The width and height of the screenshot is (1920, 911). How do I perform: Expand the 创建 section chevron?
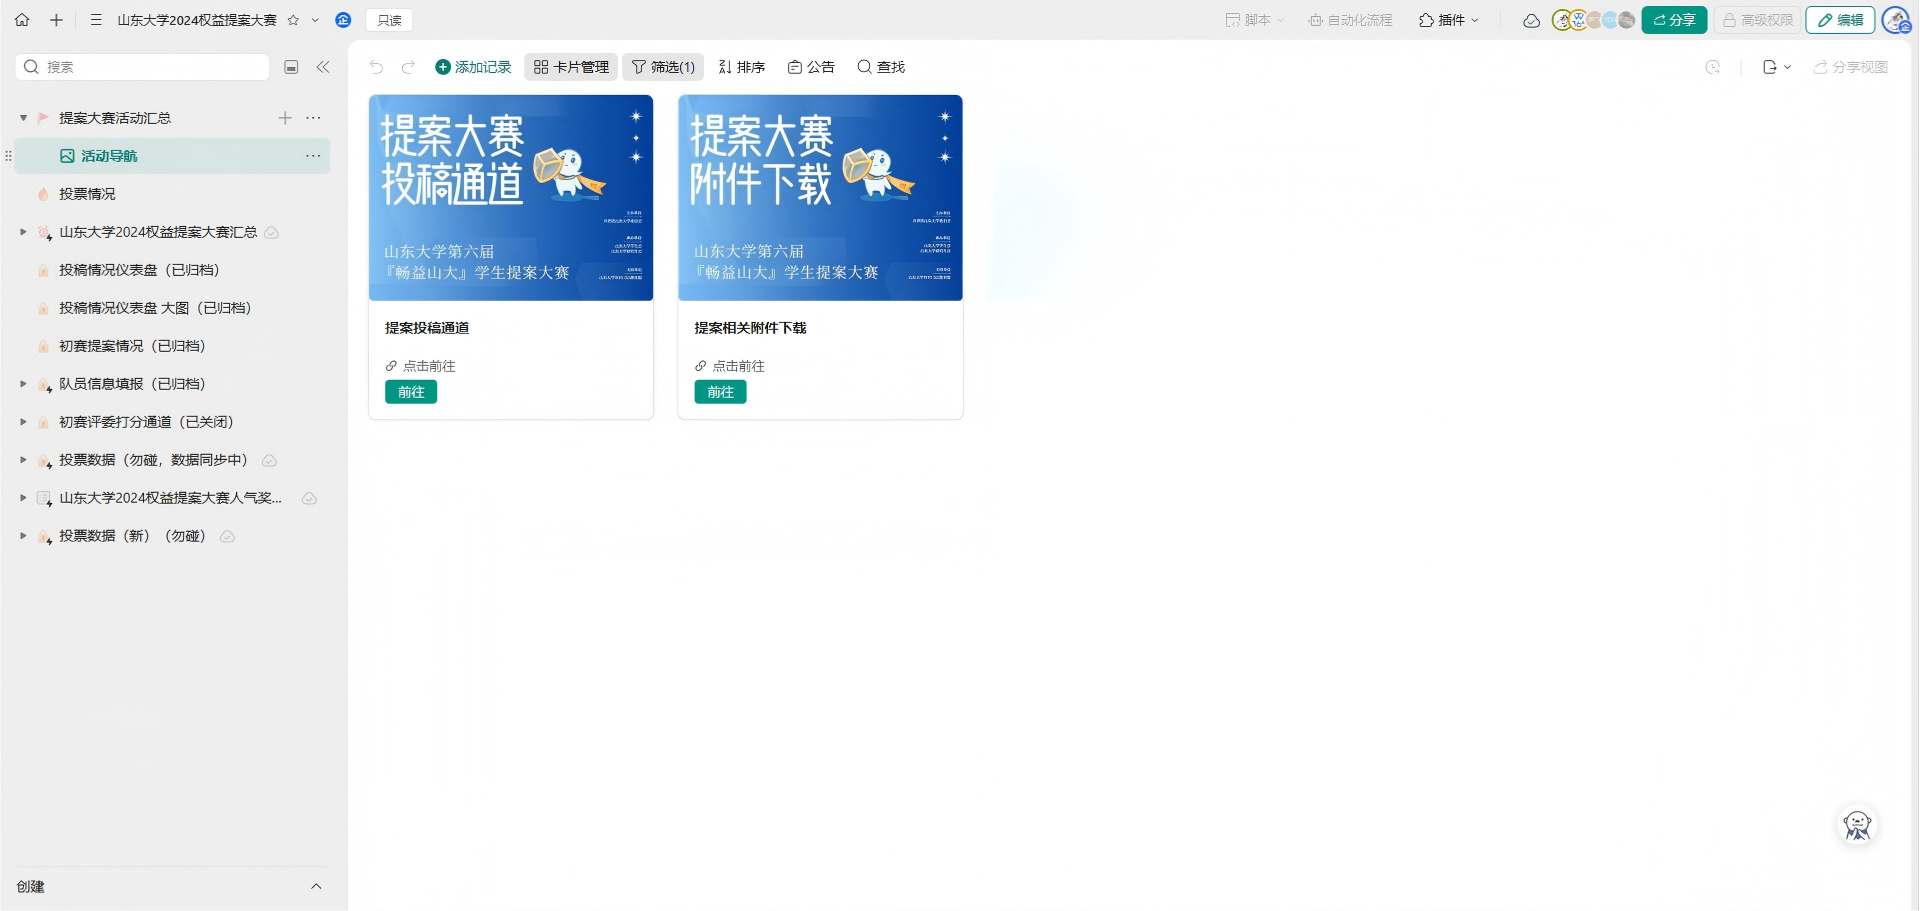point(316,886)
